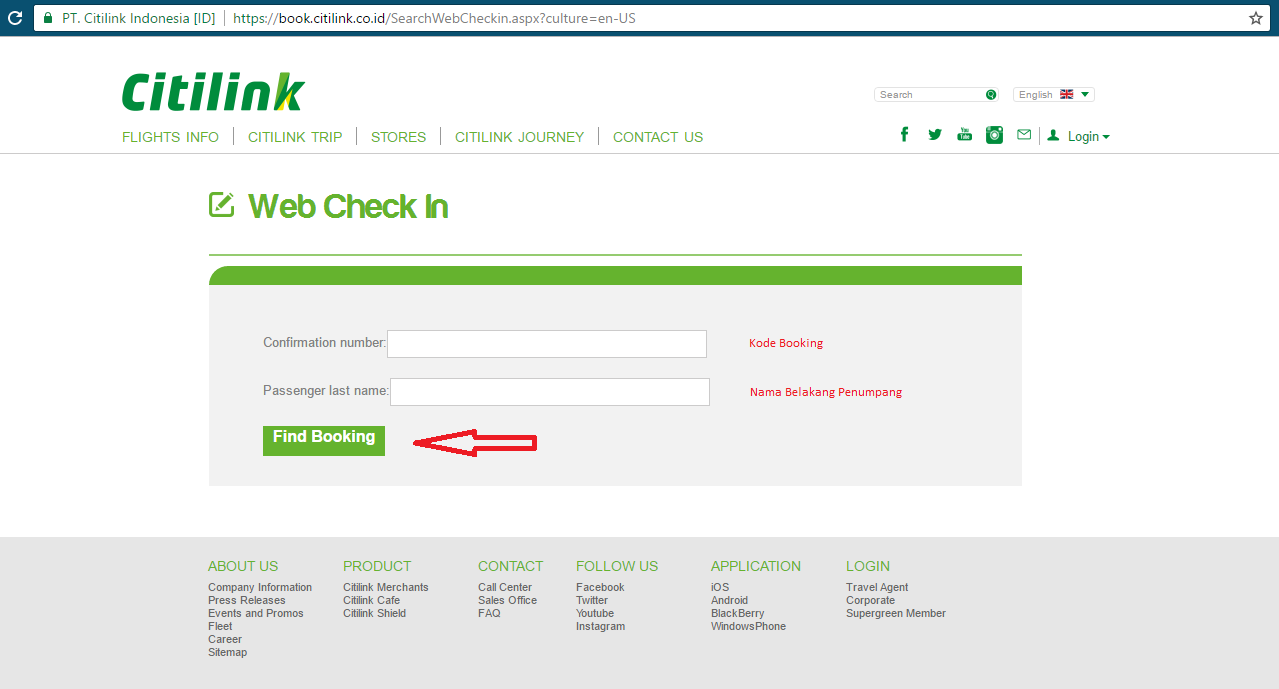Open the FAQ page under Contact

489,613
